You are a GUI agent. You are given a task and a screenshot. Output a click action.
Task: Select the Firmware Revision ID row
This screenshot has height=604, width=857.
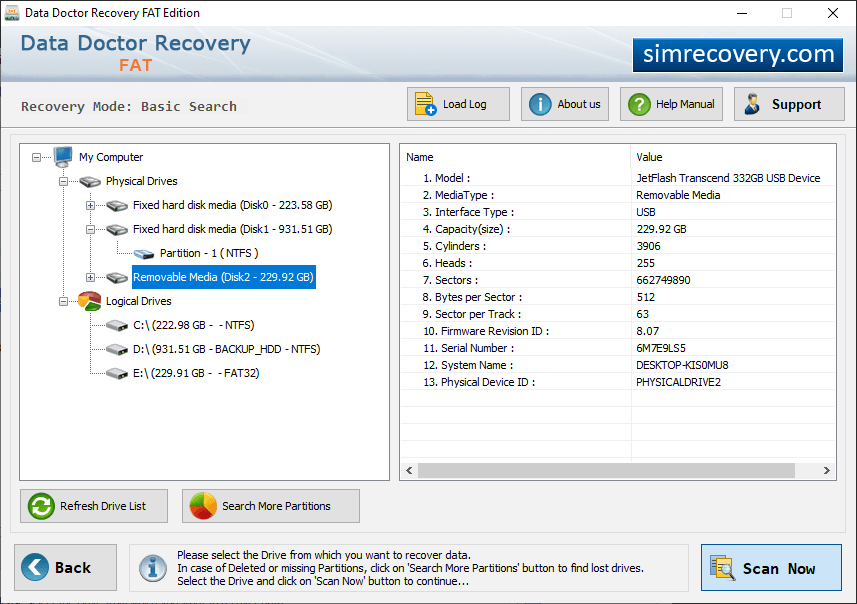(618, 331)
